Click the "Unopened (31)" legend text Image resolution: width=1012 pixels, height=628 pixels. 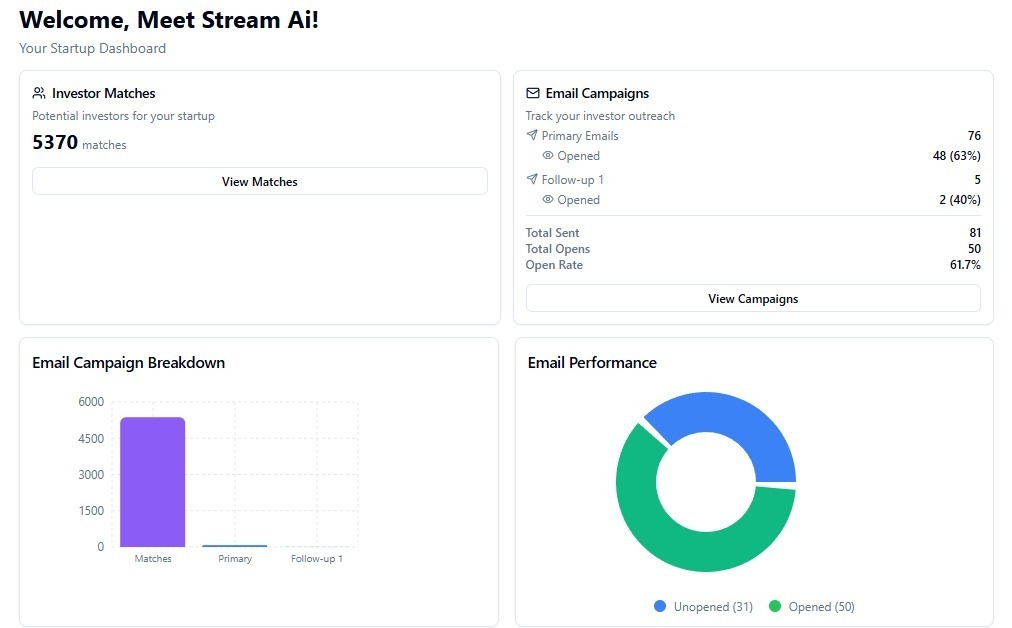click(x=713, y=607)
